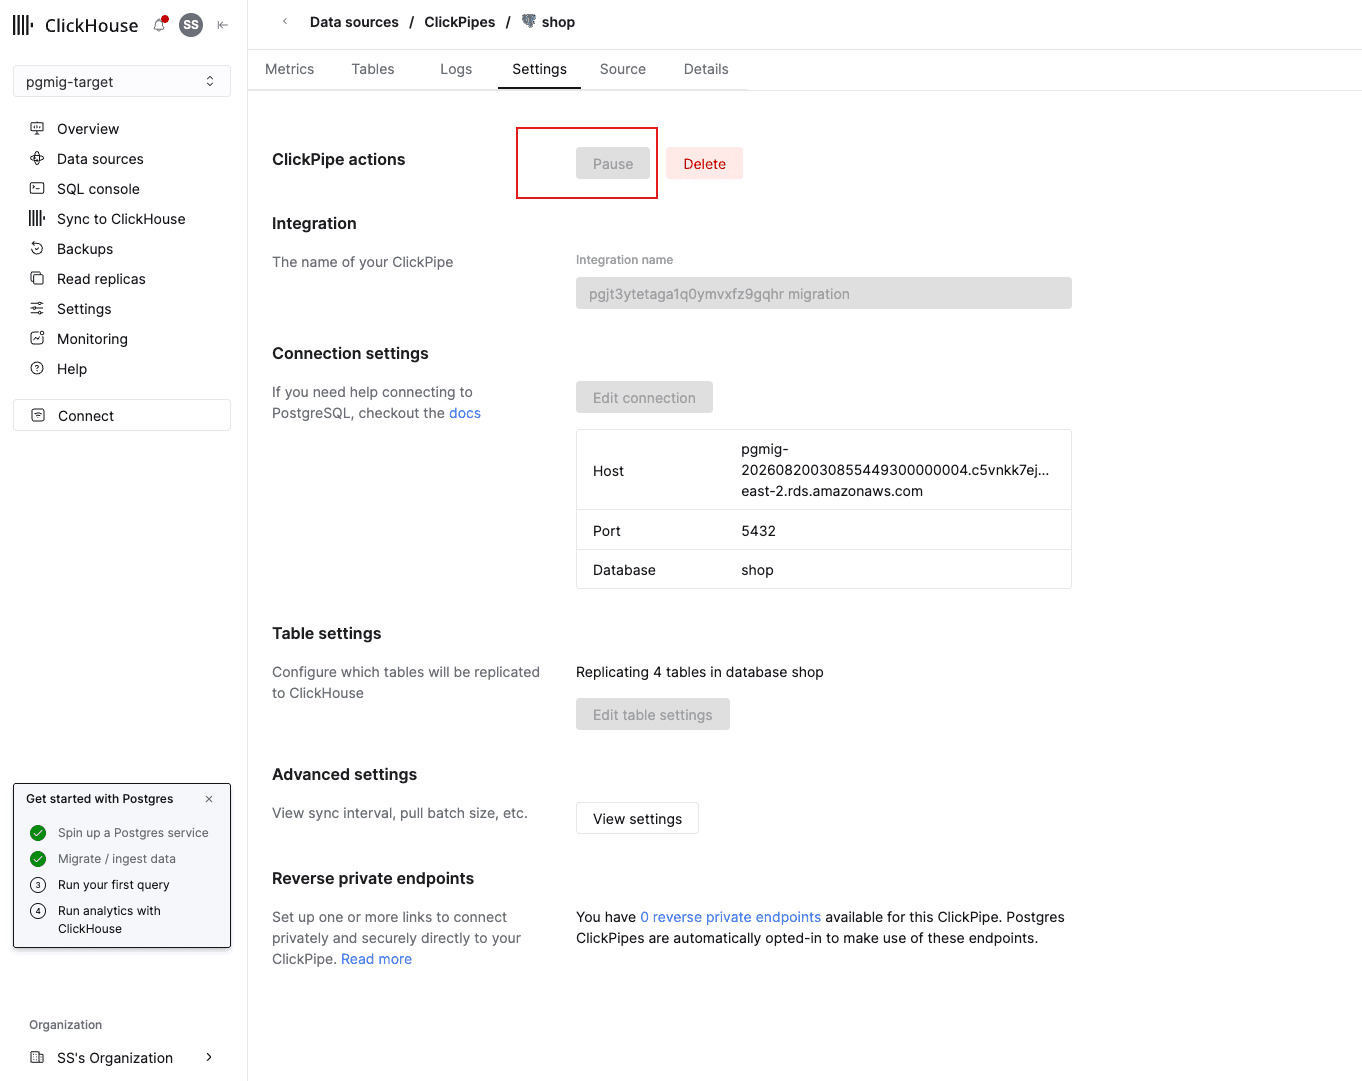This screenshot has height=1081, width=1362.
Task: Switch to the Logs tab
Action: 456,69
